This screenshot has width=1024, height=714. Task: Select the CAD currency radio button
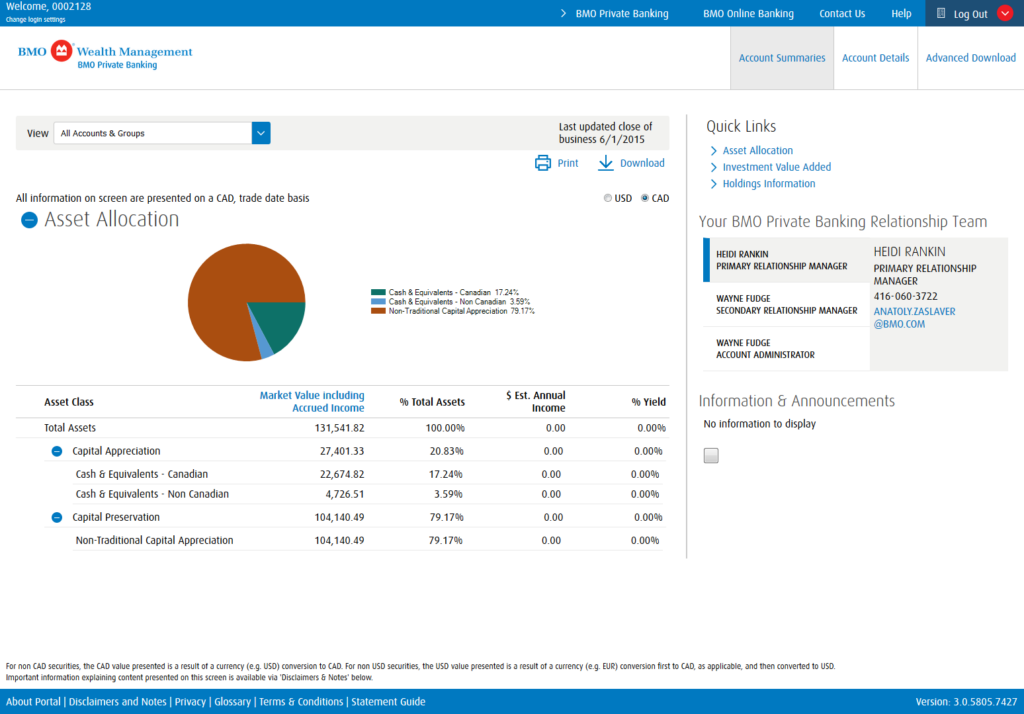tap(645, 198)
